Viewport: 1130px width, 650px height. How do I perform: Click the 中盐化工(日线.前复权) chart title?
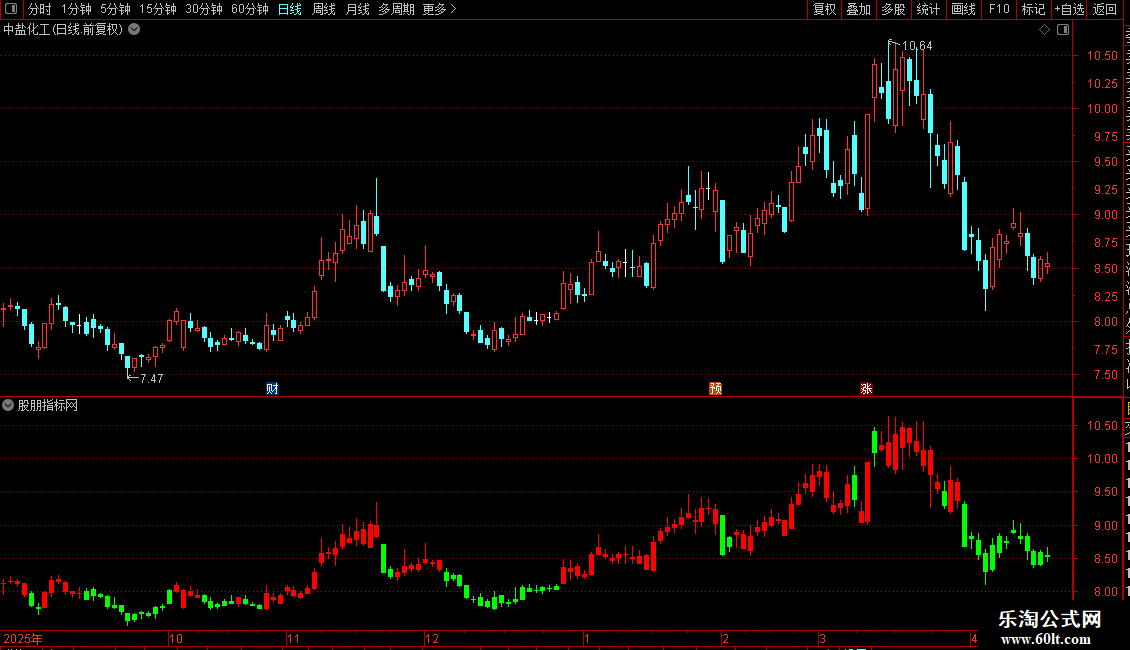(63, 30)
